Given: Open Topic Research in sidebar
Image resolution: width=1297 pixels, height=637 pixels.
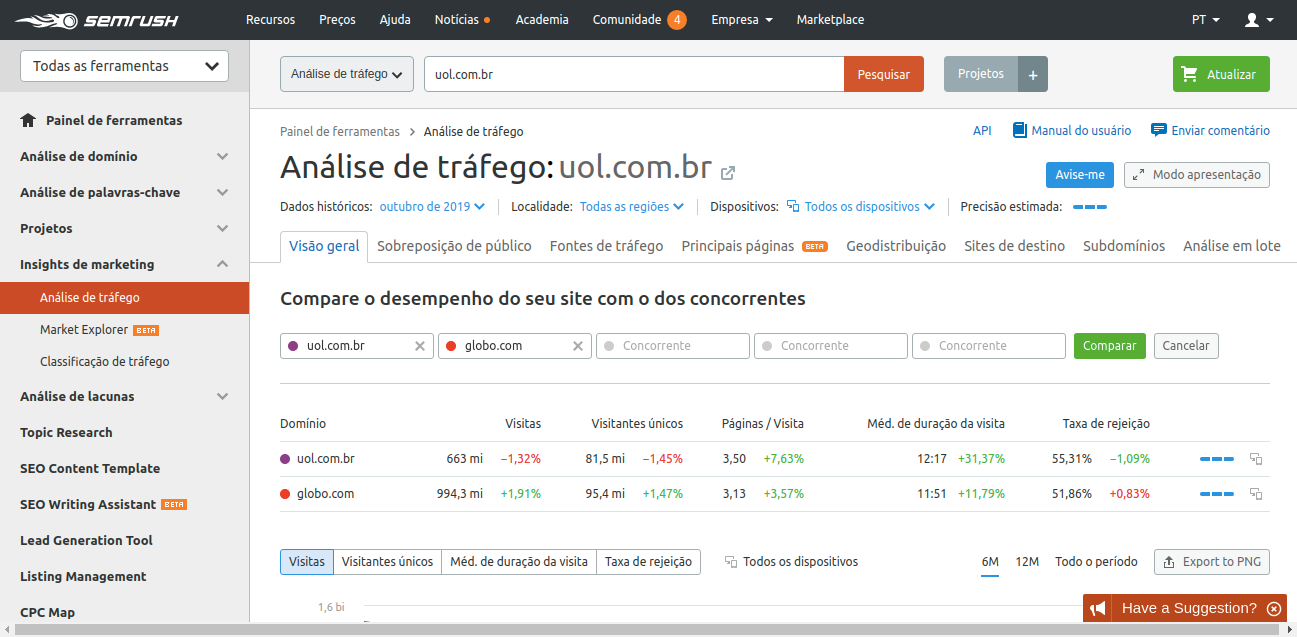Looking at the screenshot, I should [x=66, y=432].
